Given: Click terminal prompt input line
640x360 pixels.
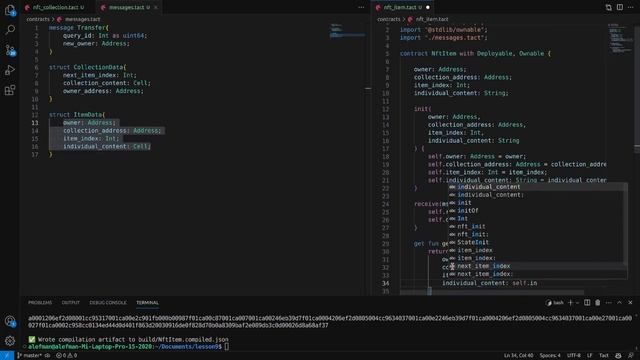Looking at the screenshot, I should 128,347.
